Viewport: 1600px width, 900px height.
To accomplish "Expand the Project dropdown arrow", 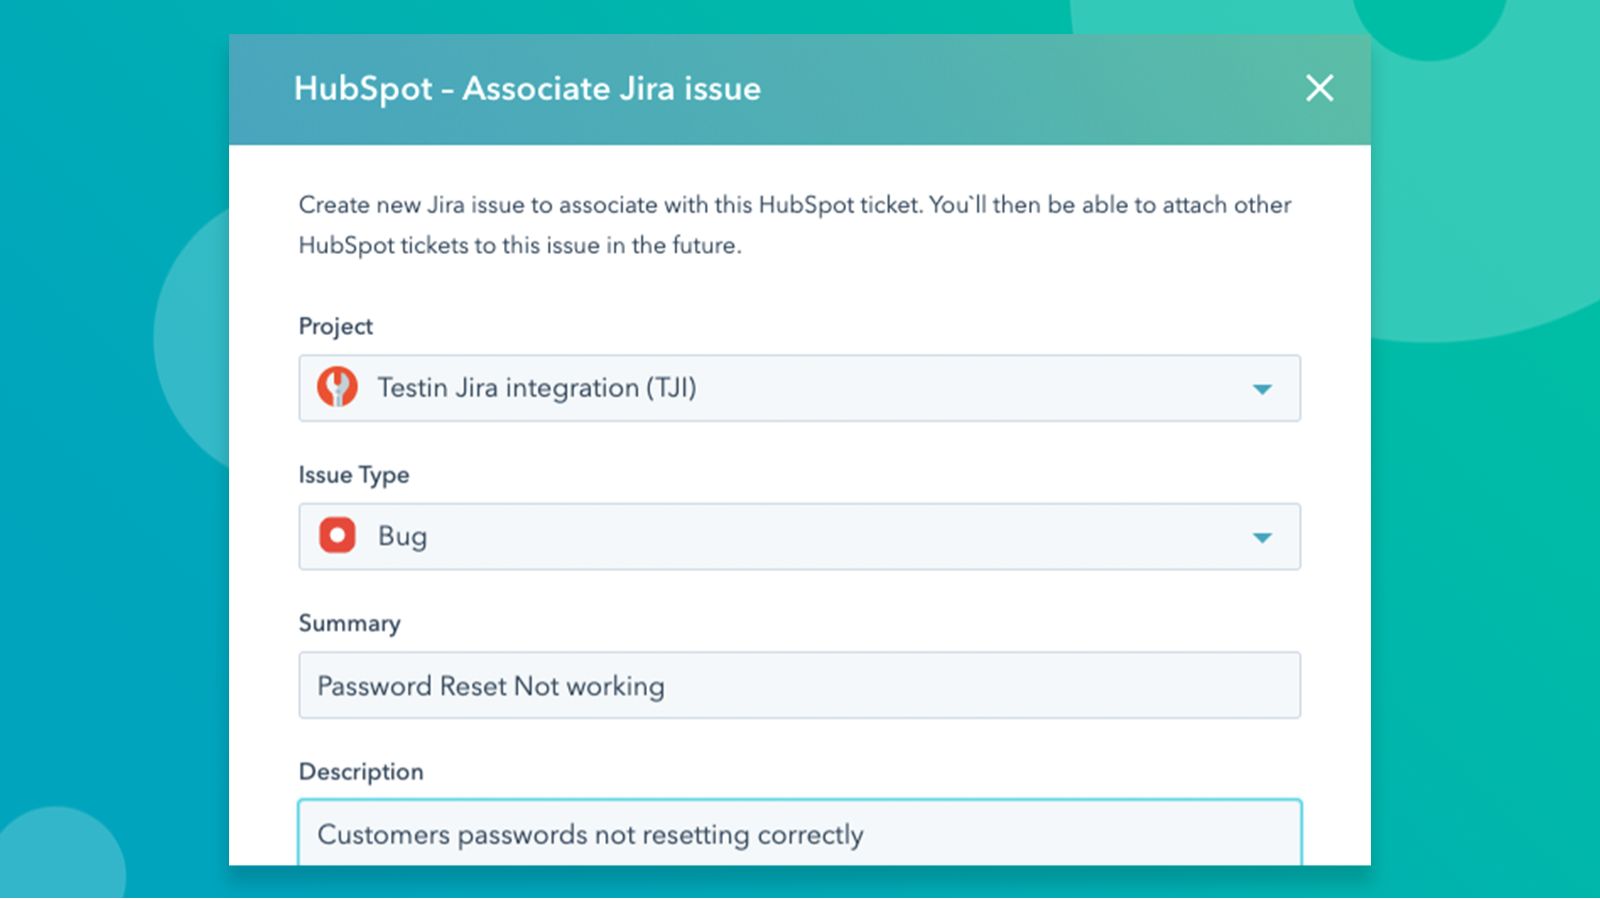I will pos(1262,389).
